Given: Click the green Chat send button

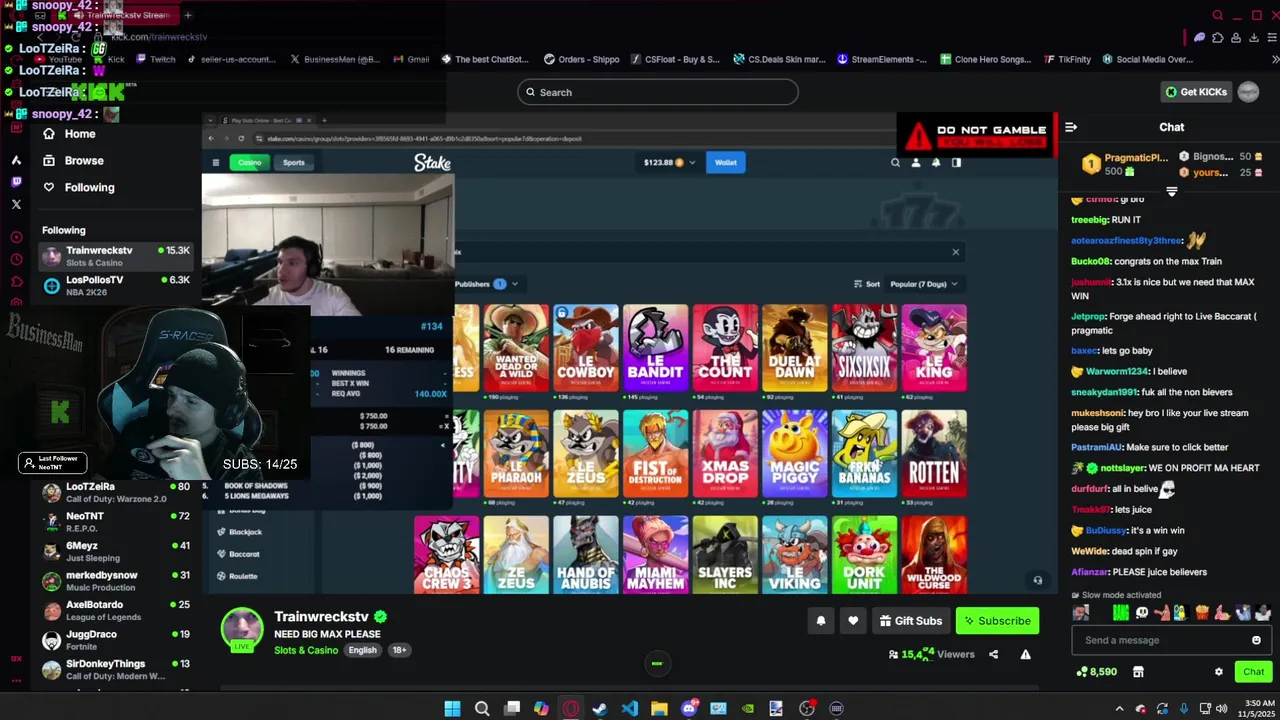Looking at the screenshot, I should (1253, 672).
